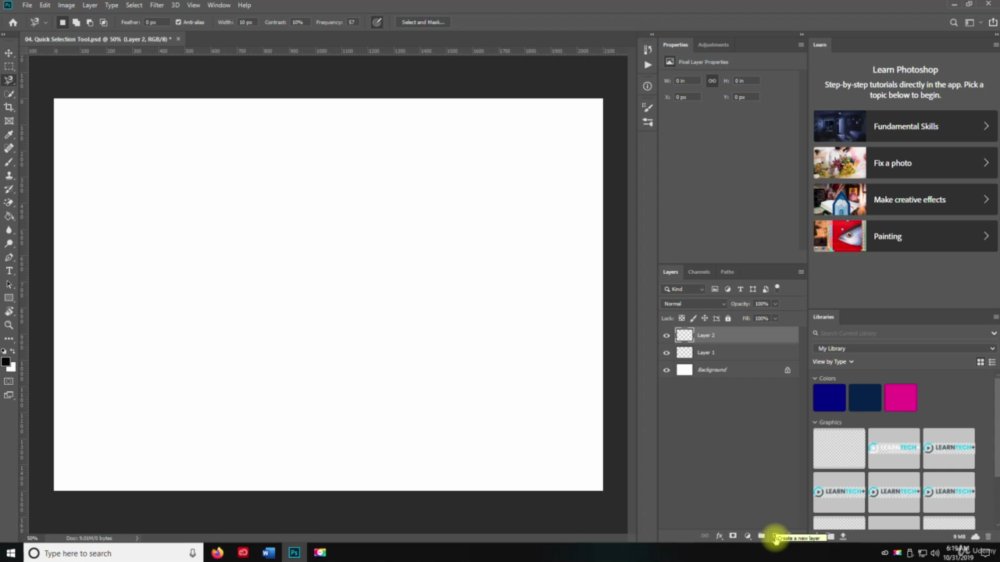The height and width of the screenshot is (562, 1000).
Task: Click the Feather input field
Action: coord(155,22)
